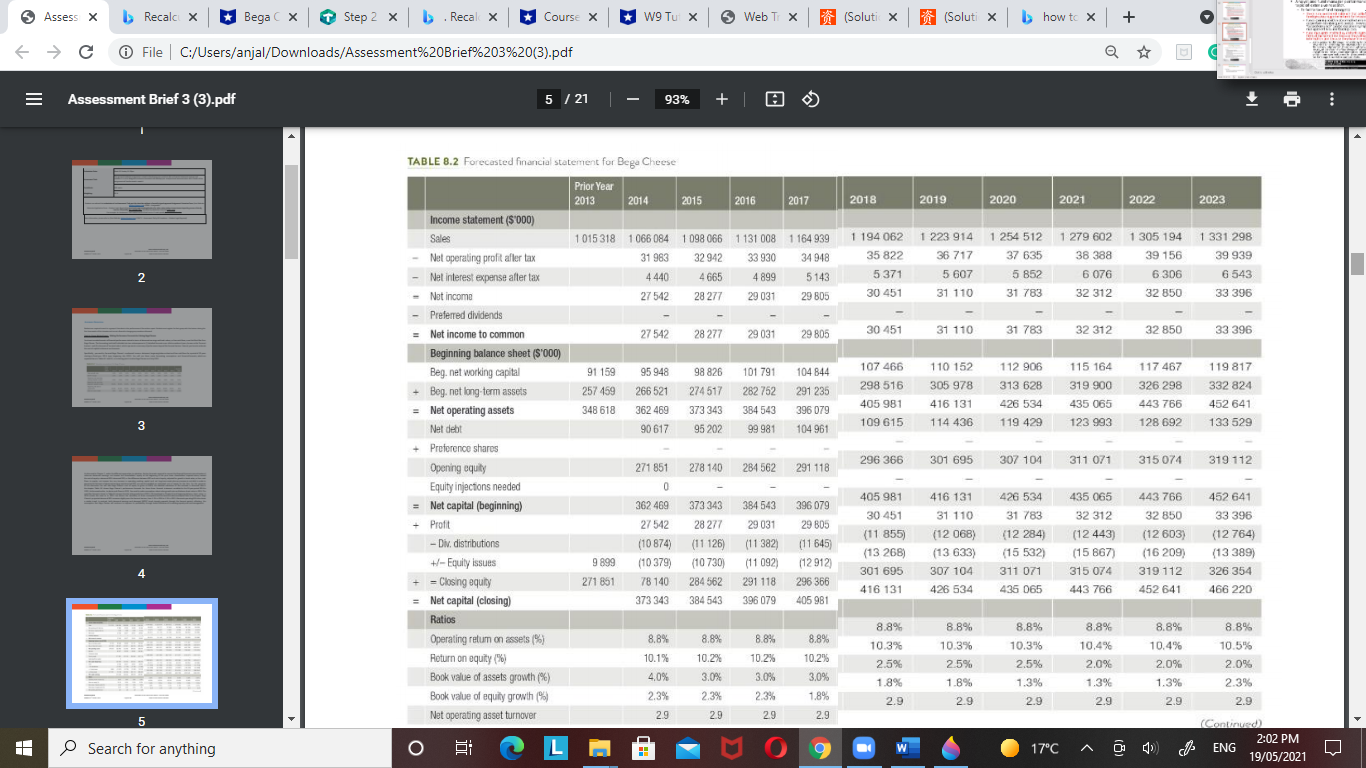Download the Assessment Brief PDF
This screenshot has height=768, width=1366.
1251,99
